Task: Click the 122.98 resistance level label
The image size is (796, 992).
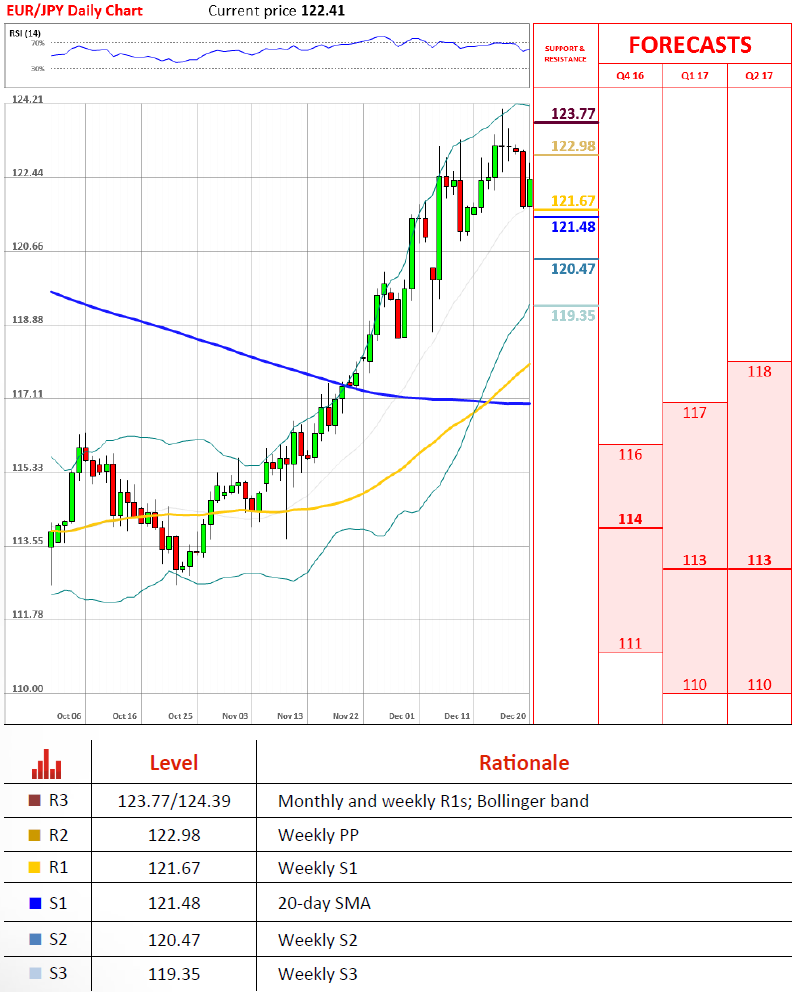Action: coord(573,146)
